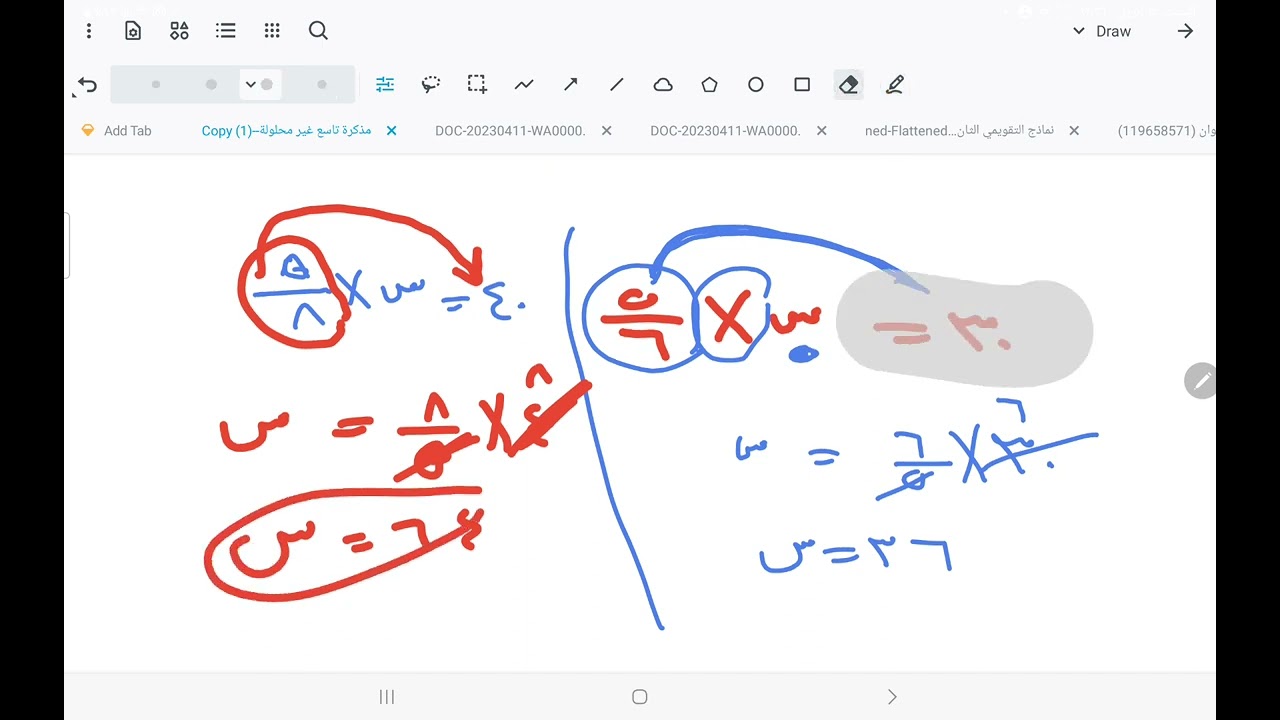Close the second DOC-20230411-WA0000 tab
This screenshot has height=720, width=1280.
pyautogui.click(x=822, y=131)
